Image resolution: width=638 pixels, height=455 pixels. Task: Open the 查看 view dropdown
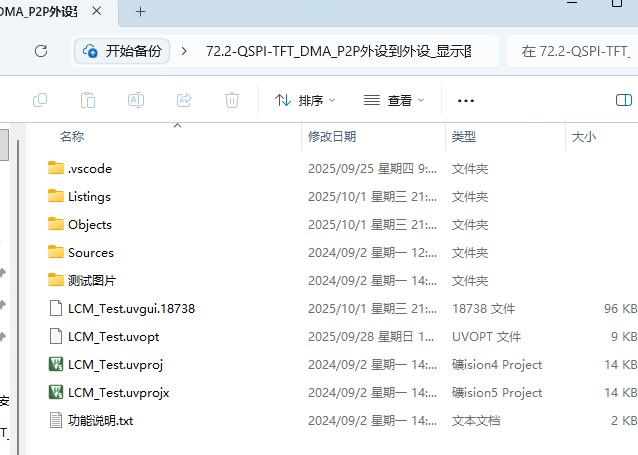(x=393, y=100)
